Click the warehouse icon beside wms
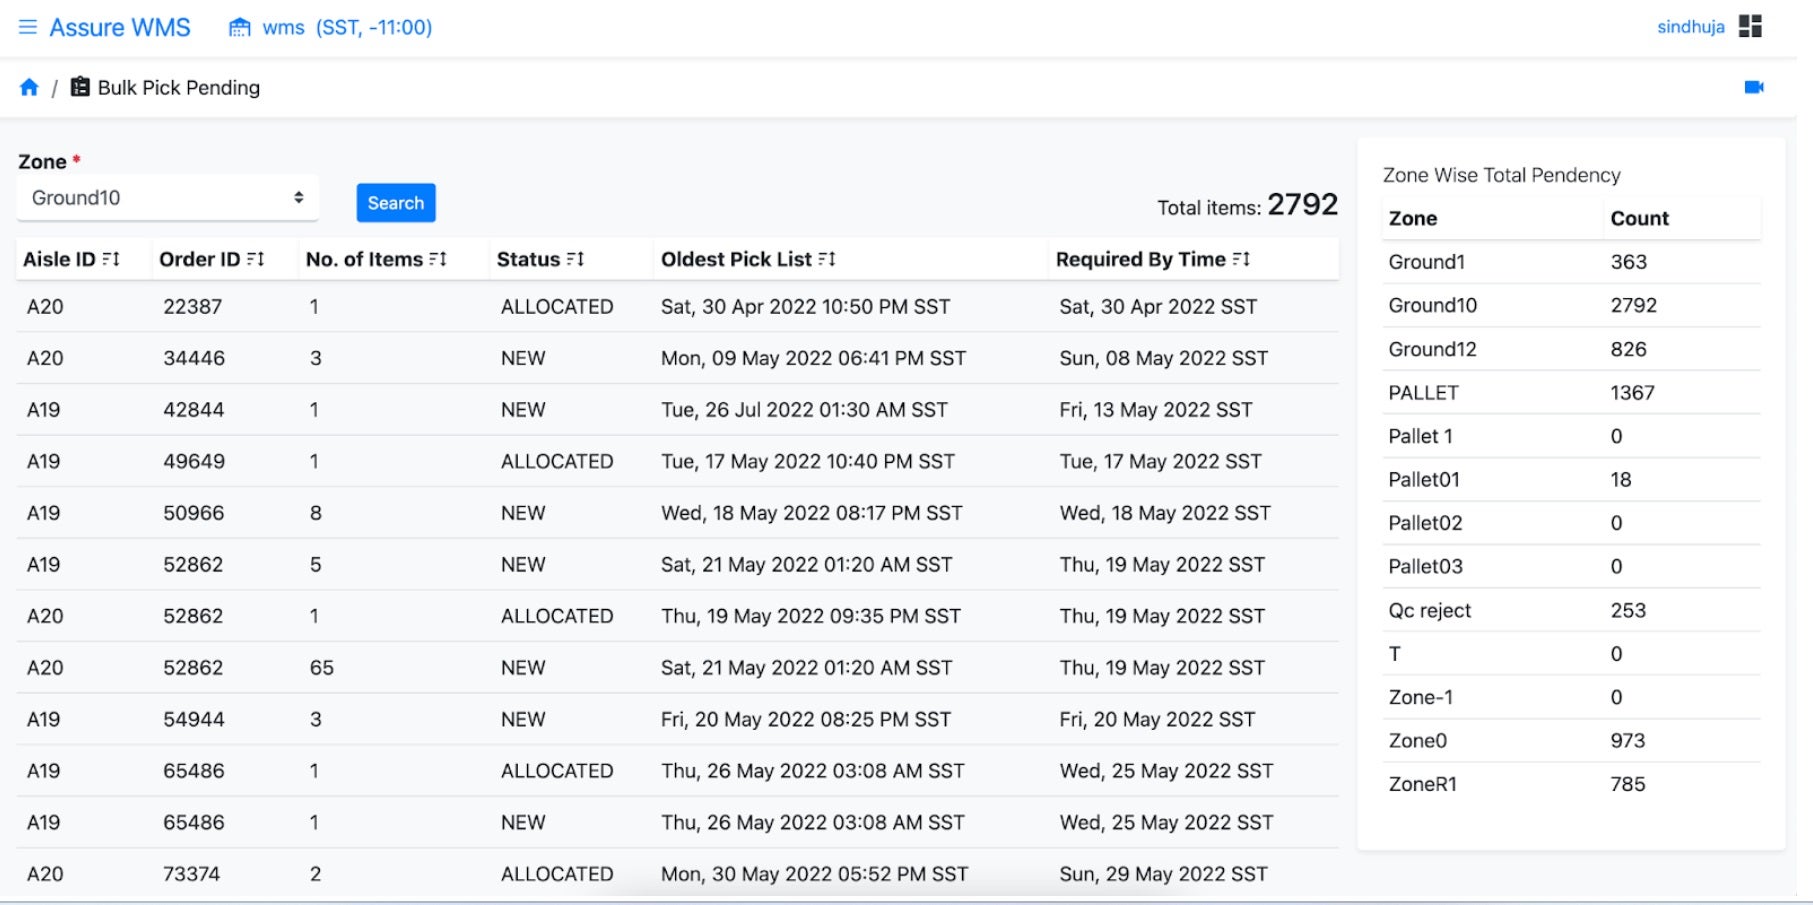The image size is (1813, 905). click(x=240, y=28)
